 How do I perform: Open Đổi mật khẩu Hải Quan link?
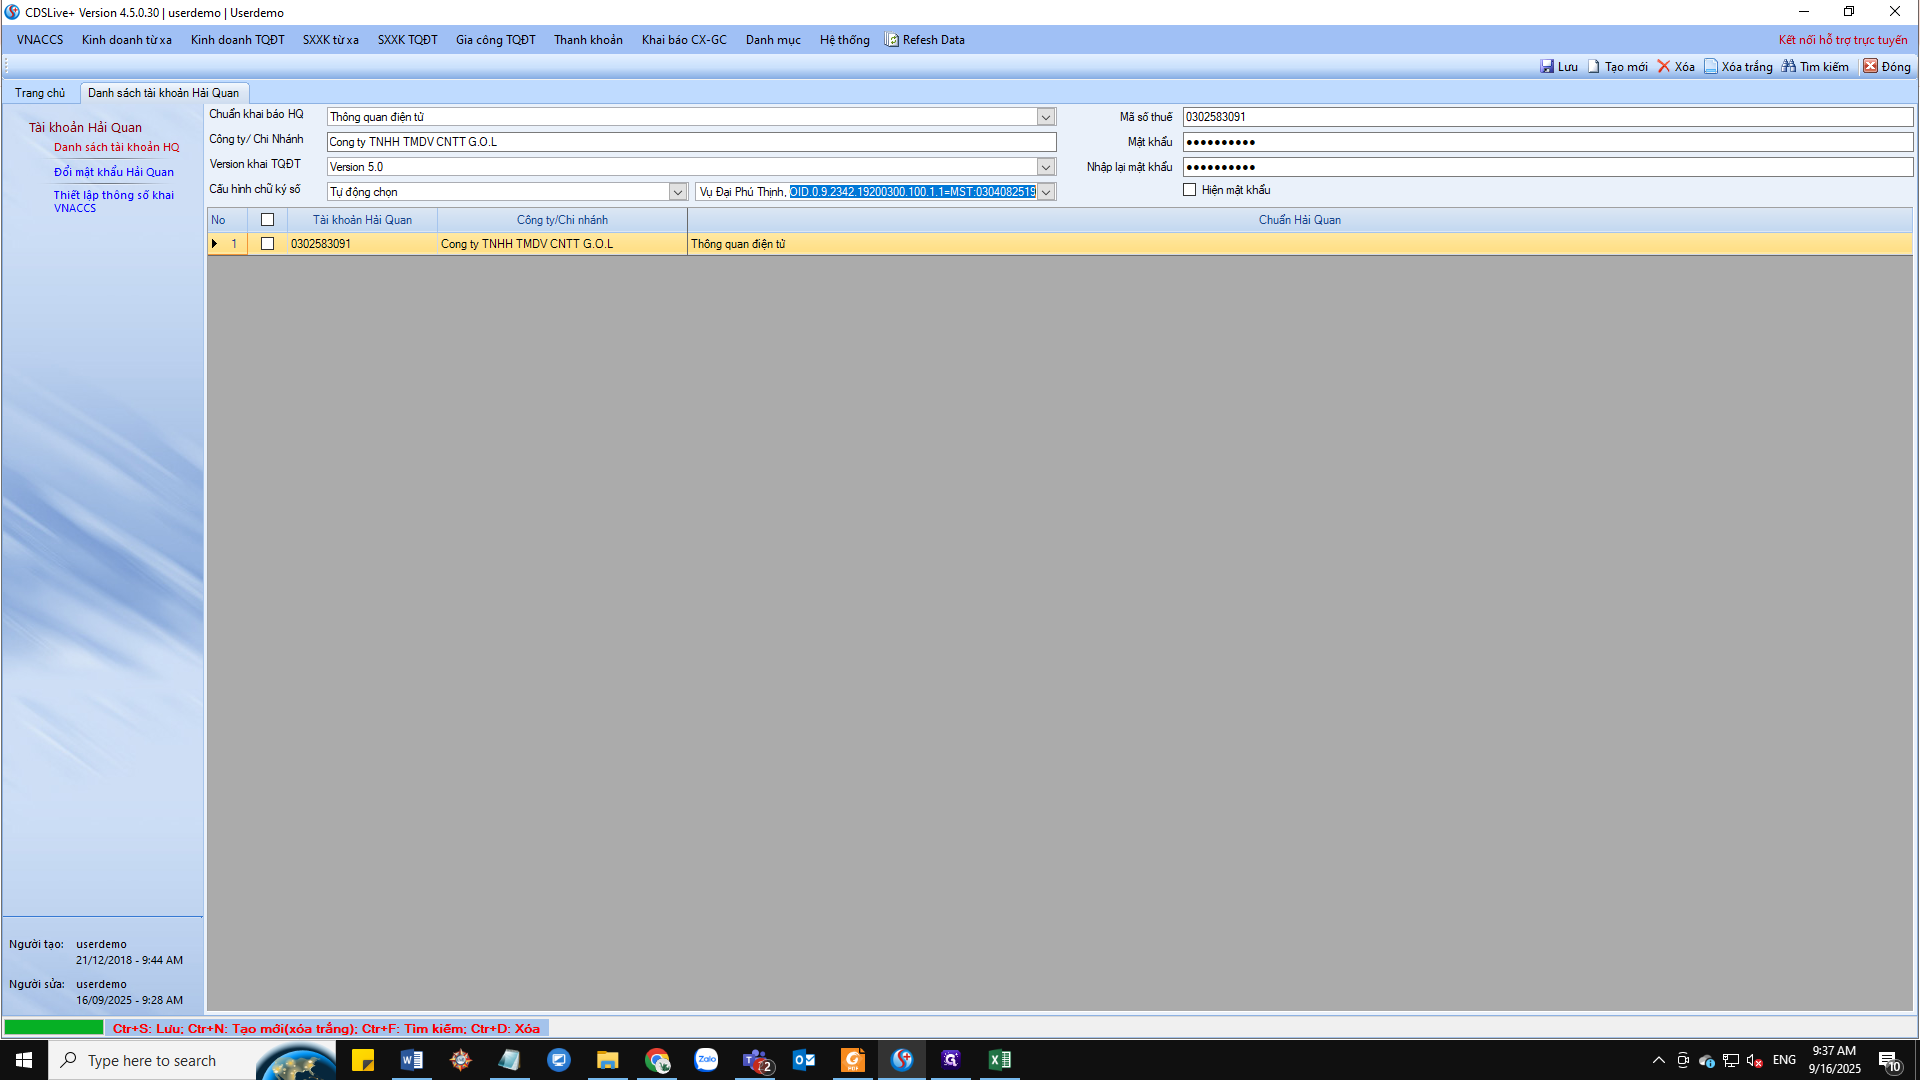114,172
